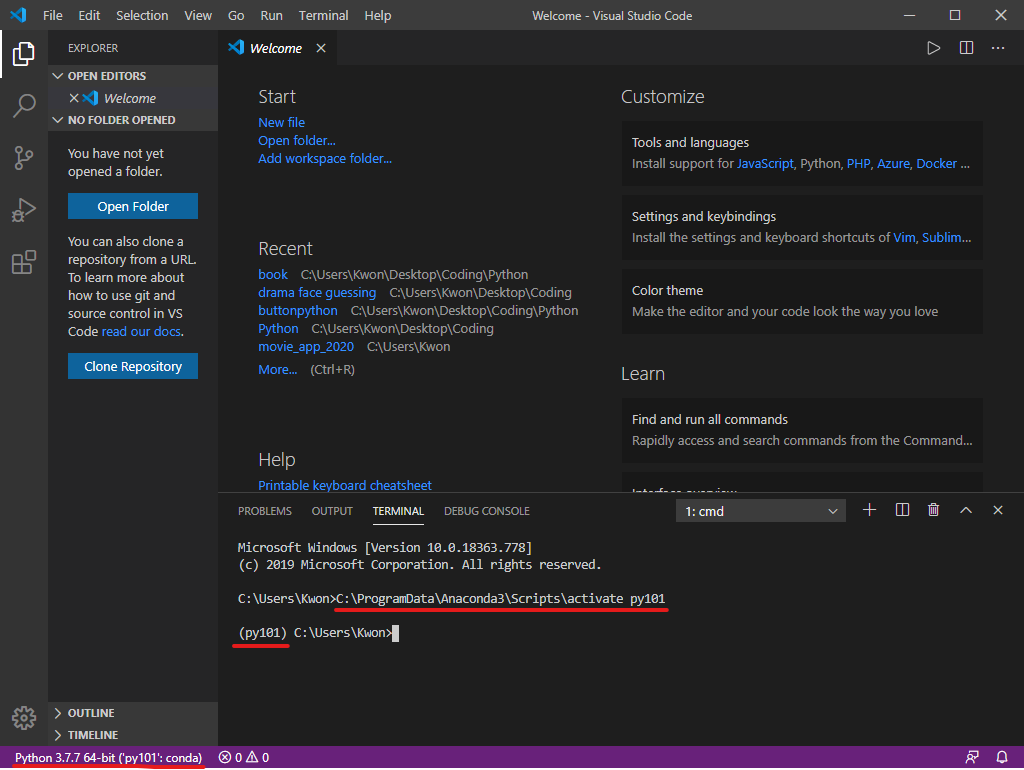Open Printable keyboard cheatsheet link
The height and width of the screenshot is (770, 1024).
pos(345,485)
